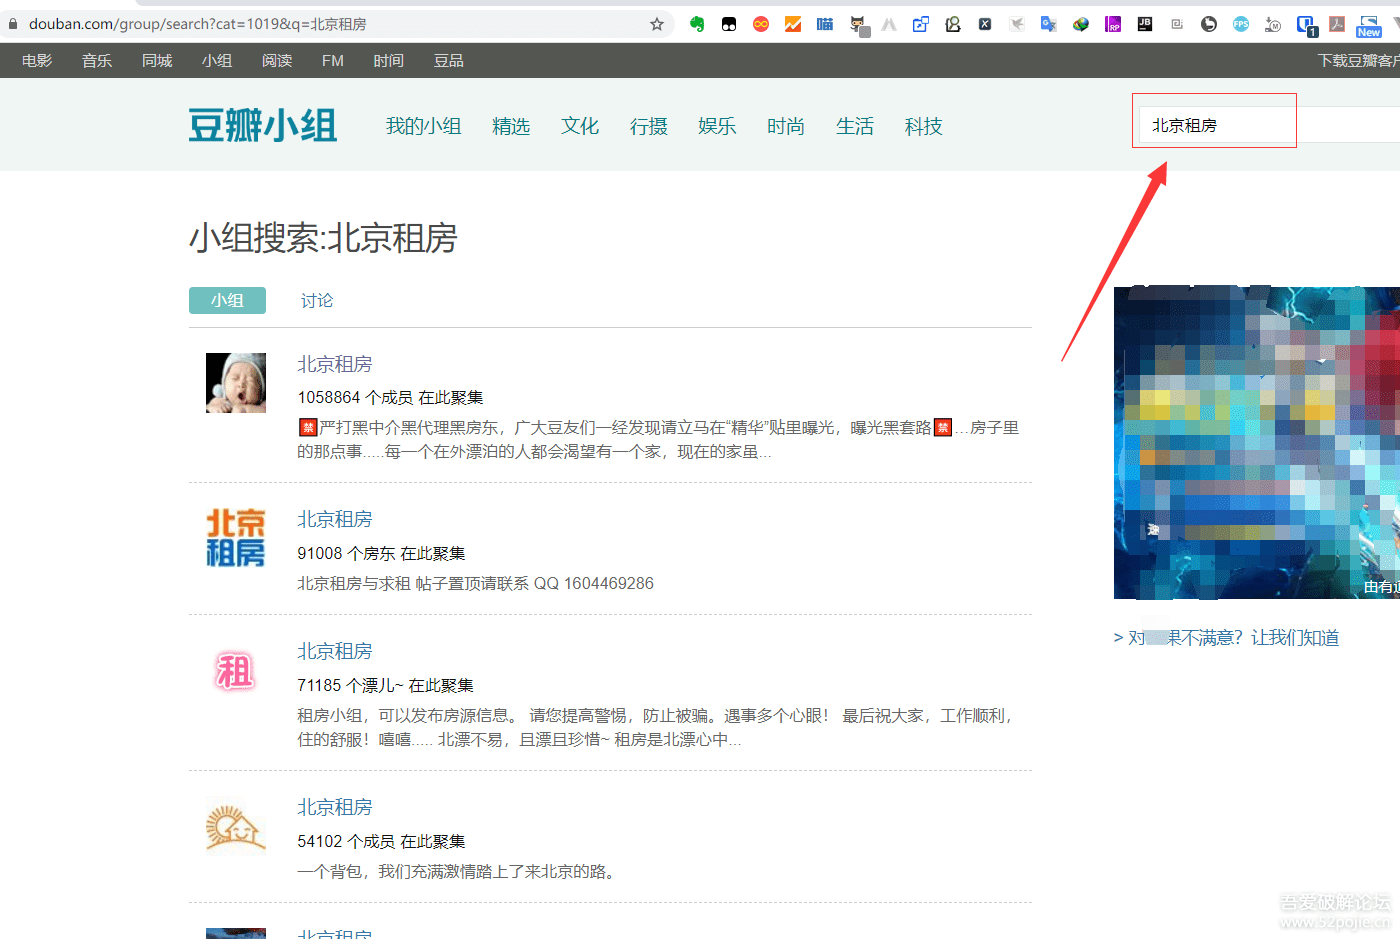
Task: Click the text 54102 个成员 在此聚集
Action: tap(381, 841)
